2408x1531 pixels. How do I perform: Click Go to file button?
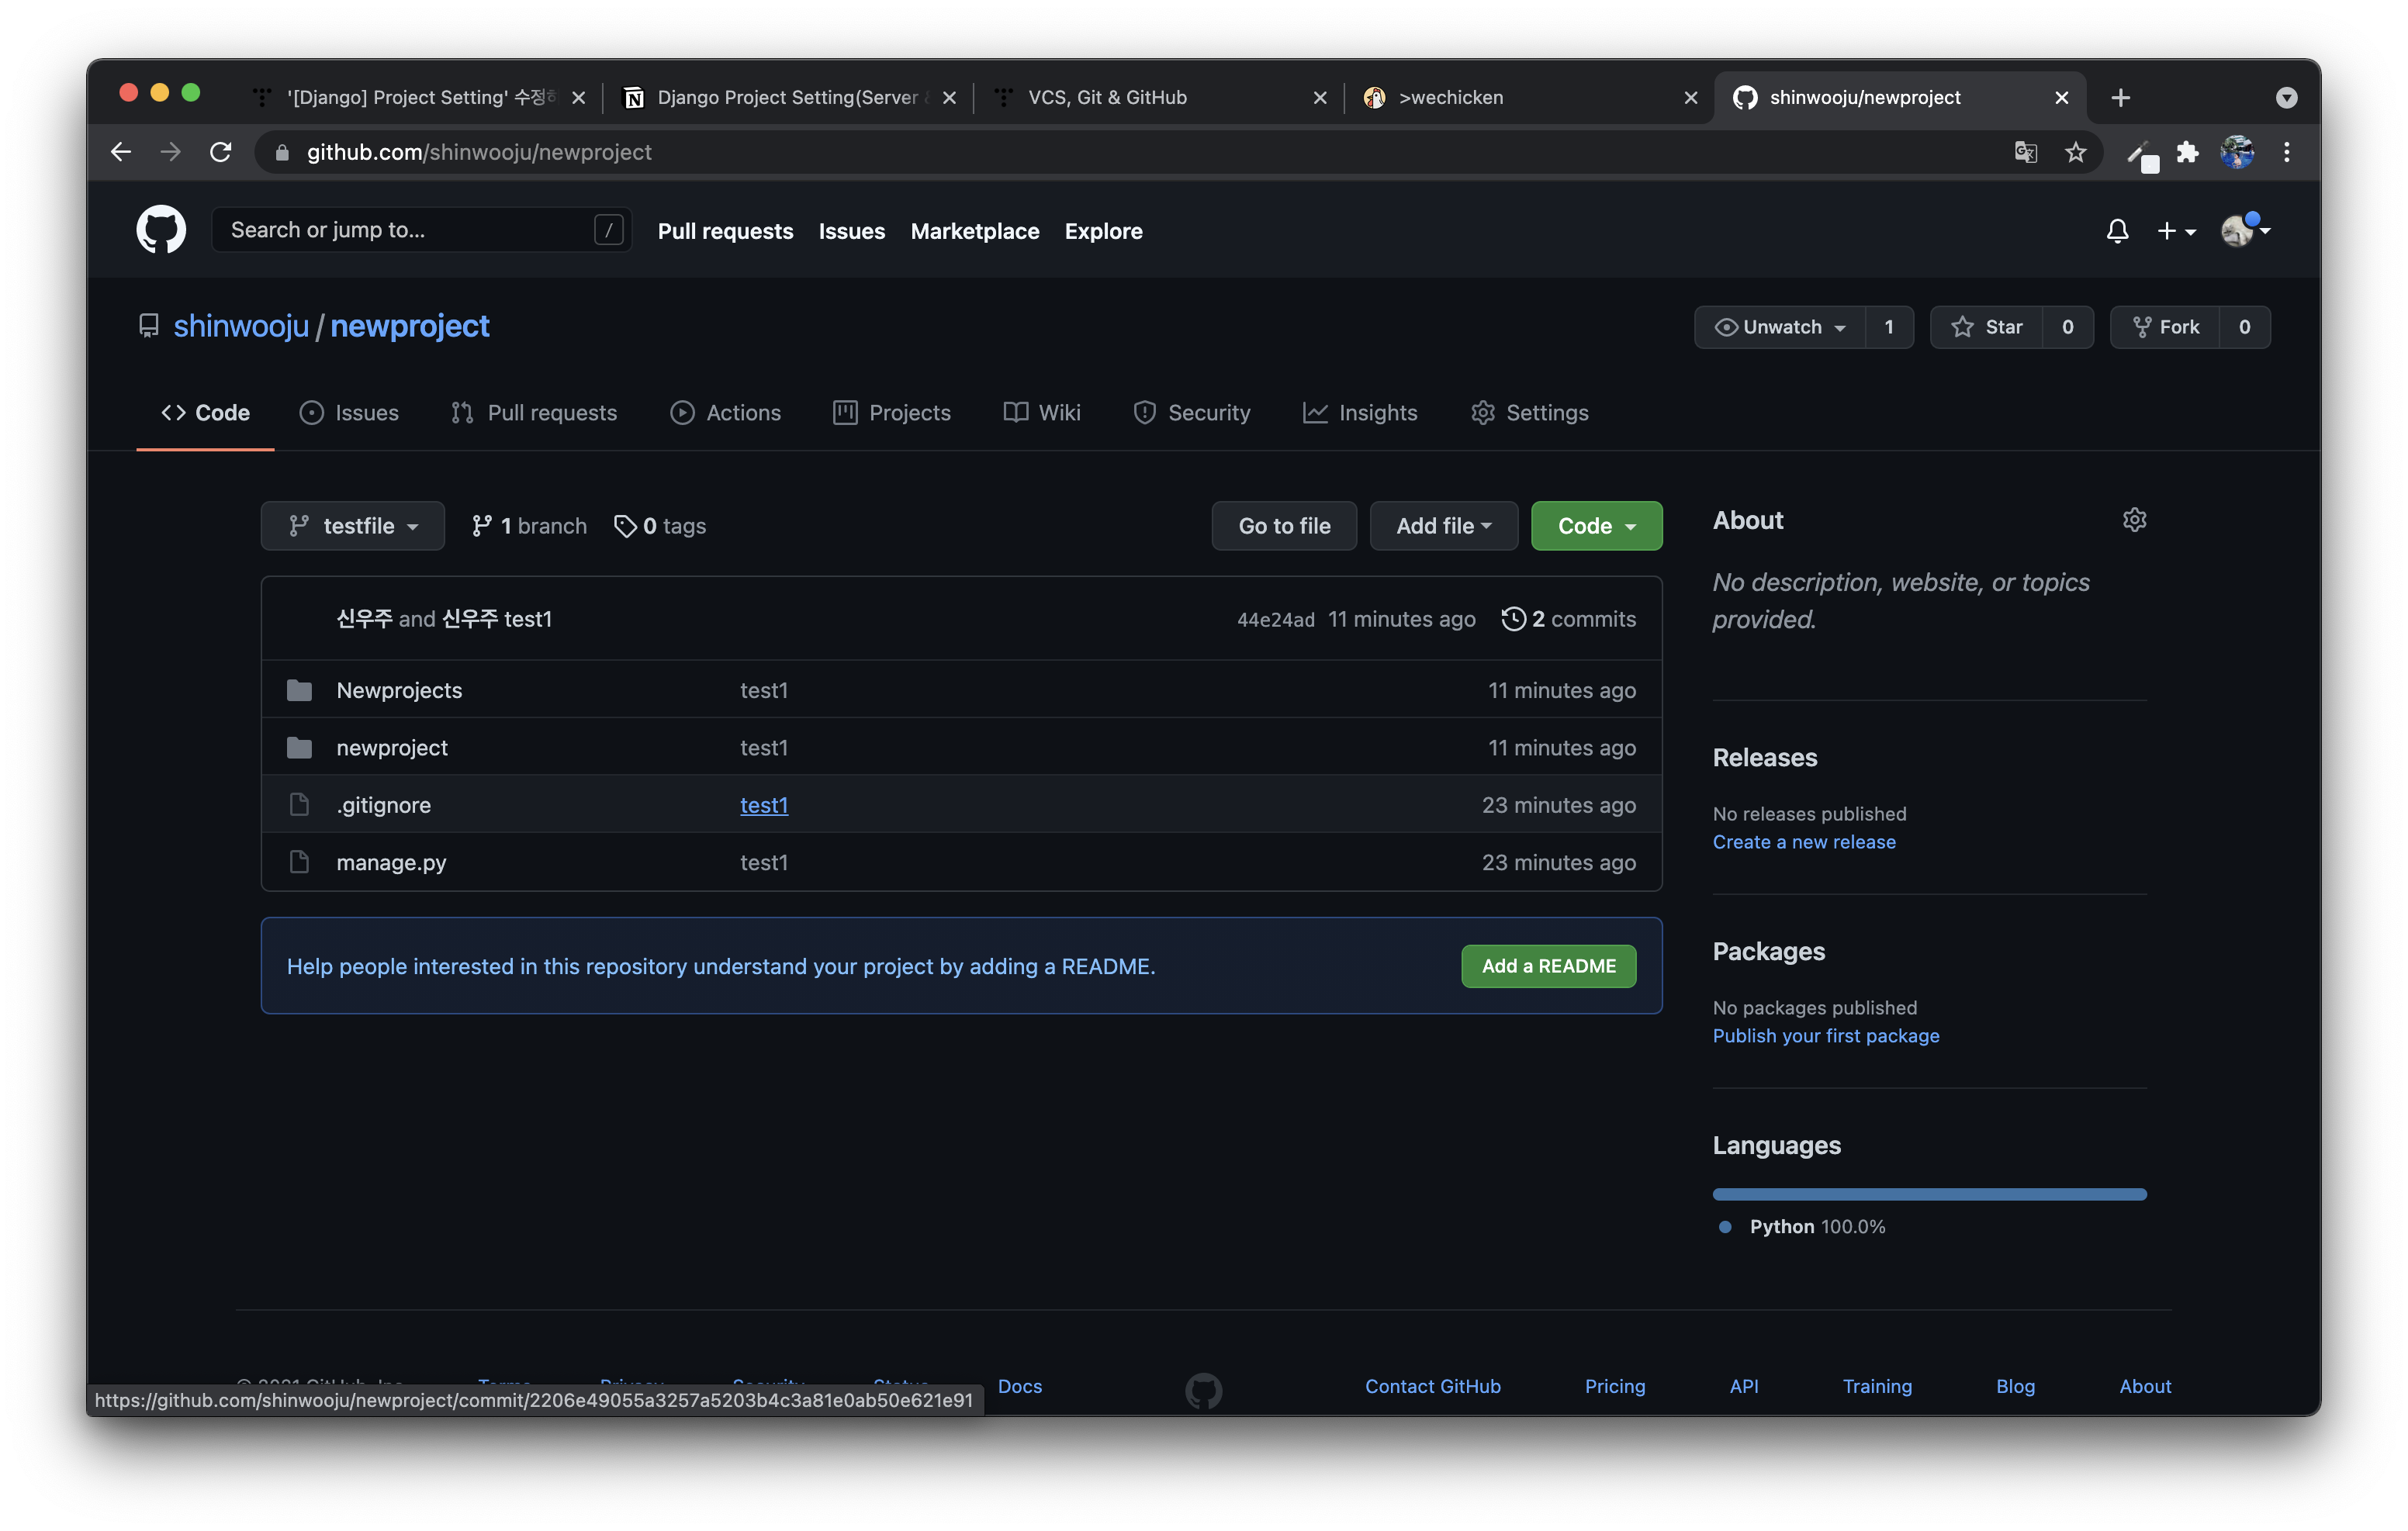pos(1284,526)
